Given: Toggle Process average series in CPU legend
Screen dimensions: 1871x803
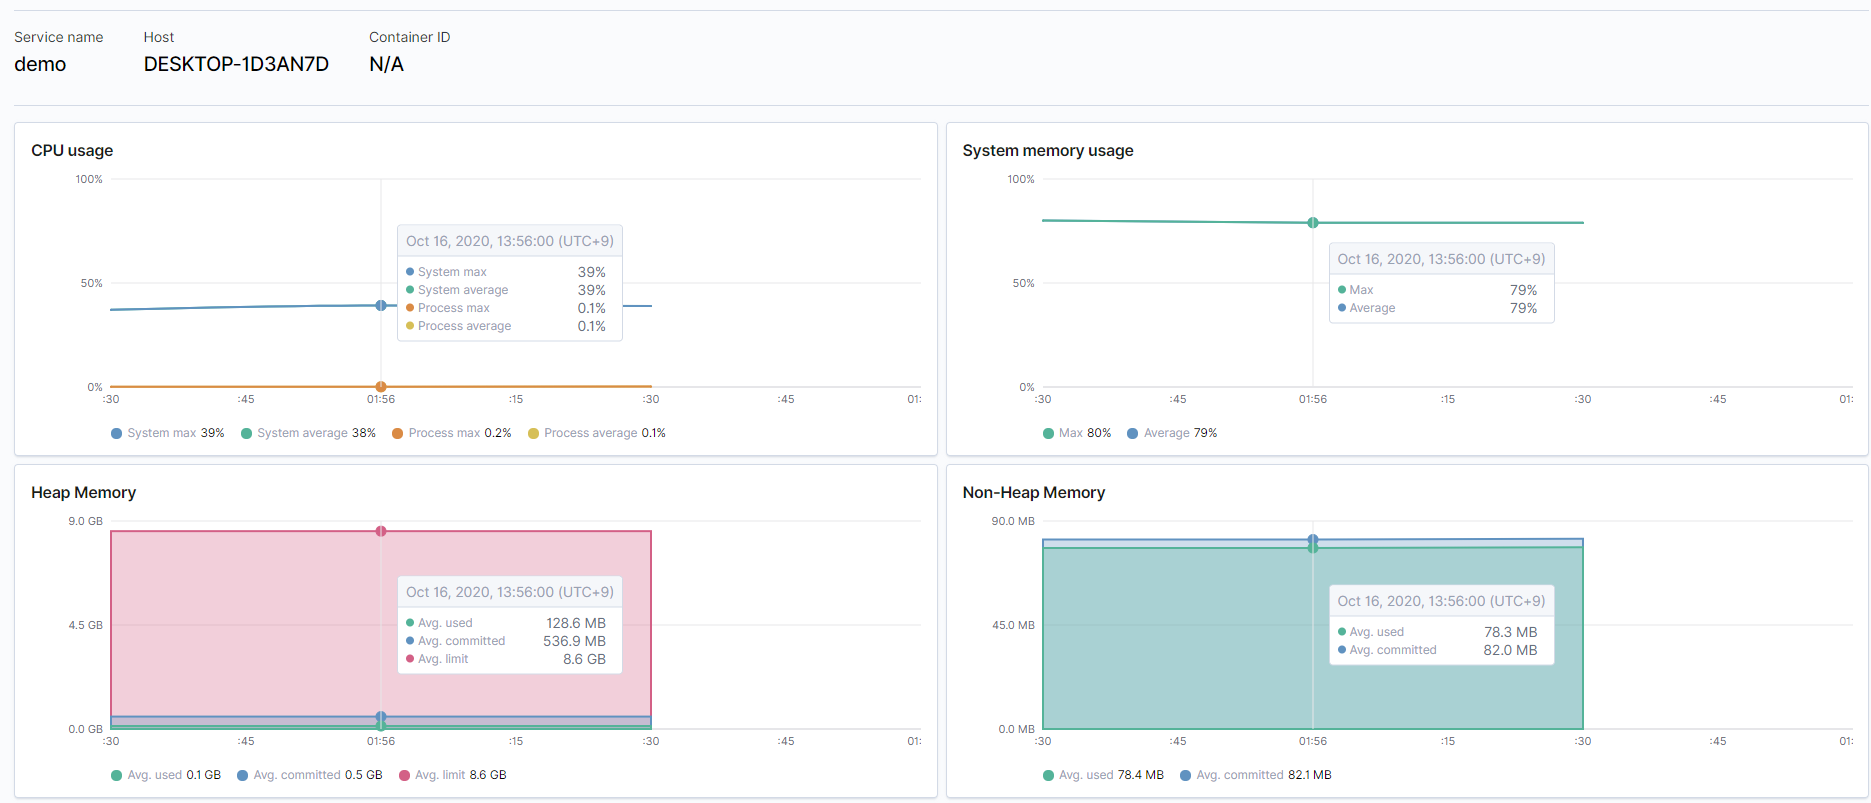Looking at the screenshot, I should 596,433.
